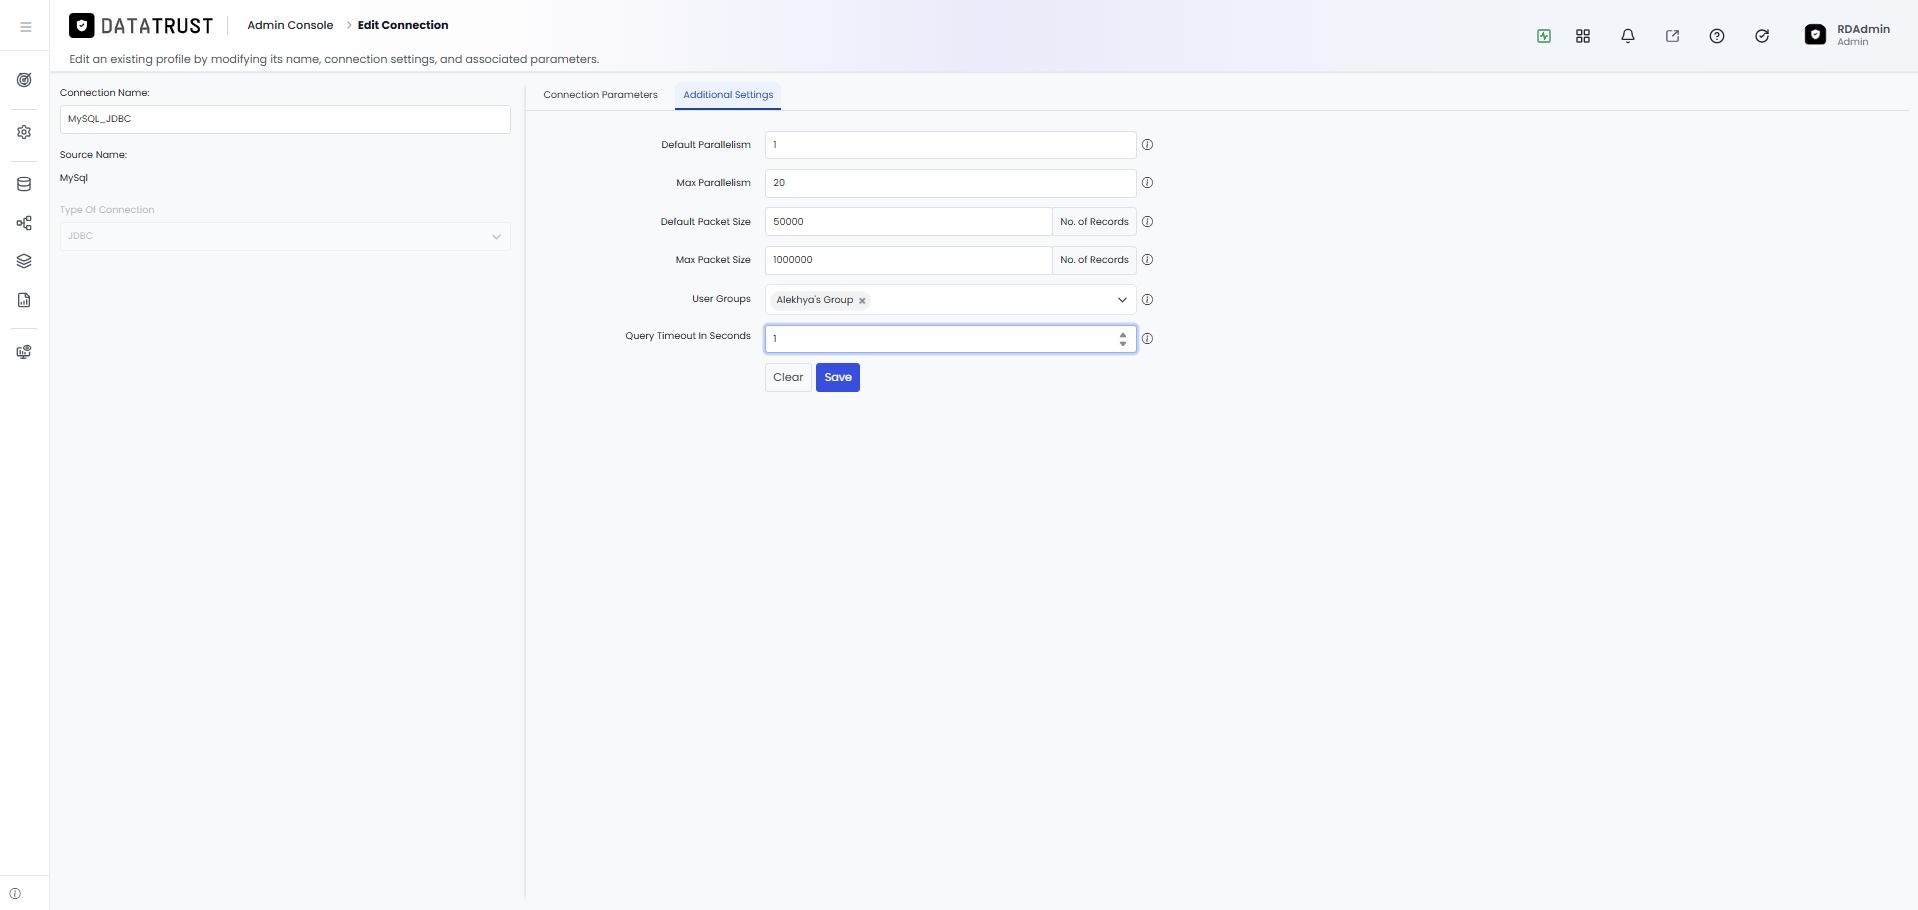Open the stacked layers sidebar icon
1918x910 pixels.
(24, 261)
